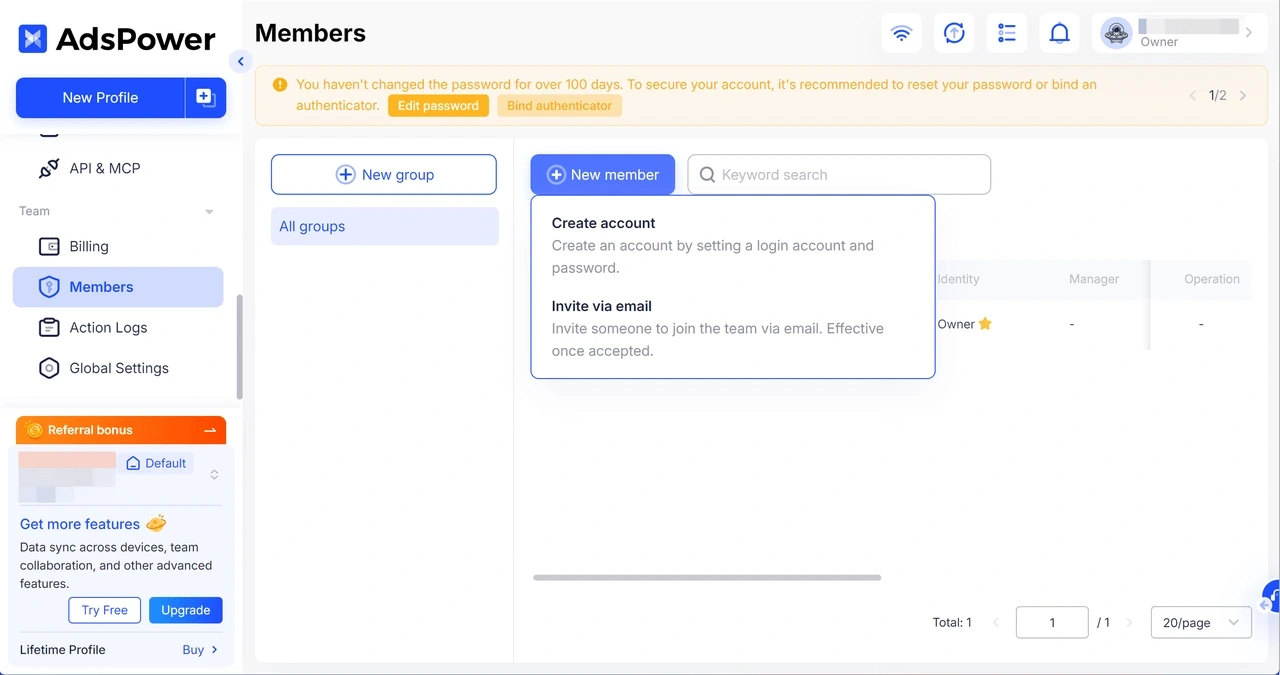Image resolution: width=1280 pixels, height=675 pixels.
Task: Open the Referral bonus banner
Action: 121,430
